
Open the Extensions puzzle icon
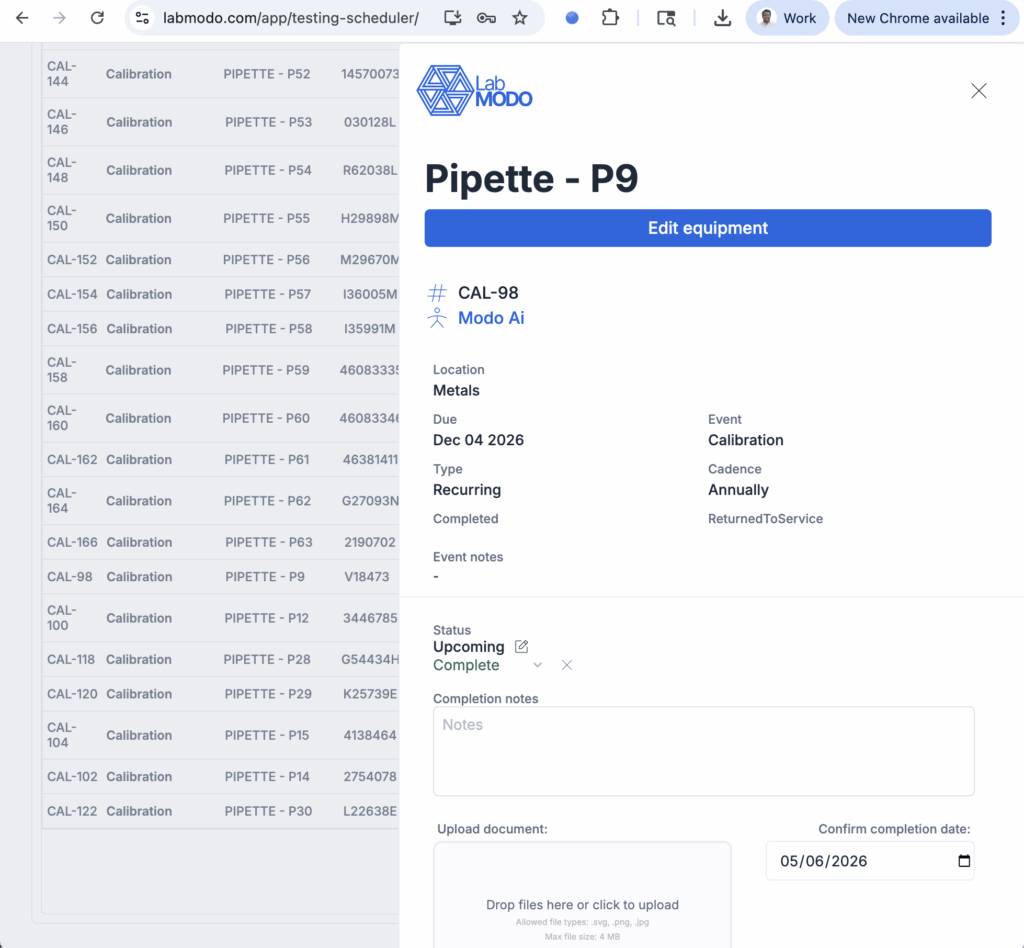coord(610,18)
